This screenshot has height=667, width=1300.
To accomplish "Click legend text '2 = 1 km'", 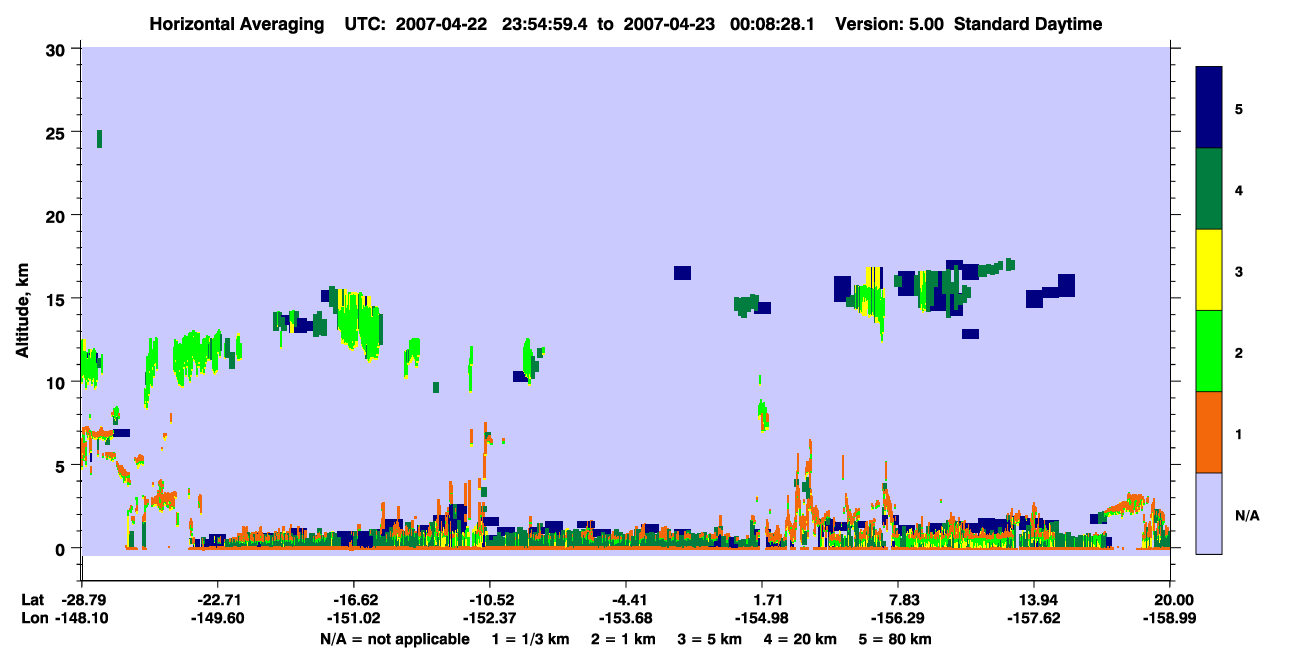I will click(623, 638).
